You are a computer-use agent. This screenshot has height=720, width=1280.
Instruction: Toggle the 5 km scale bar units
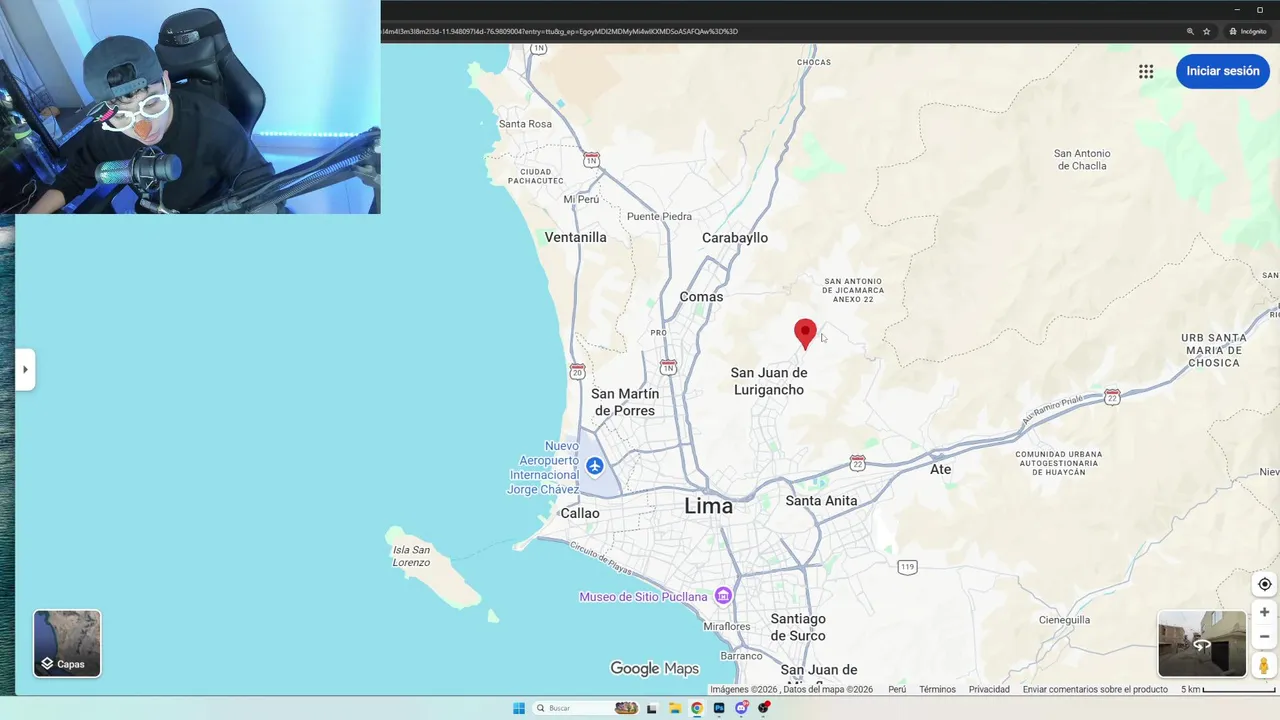[1227, 689]
